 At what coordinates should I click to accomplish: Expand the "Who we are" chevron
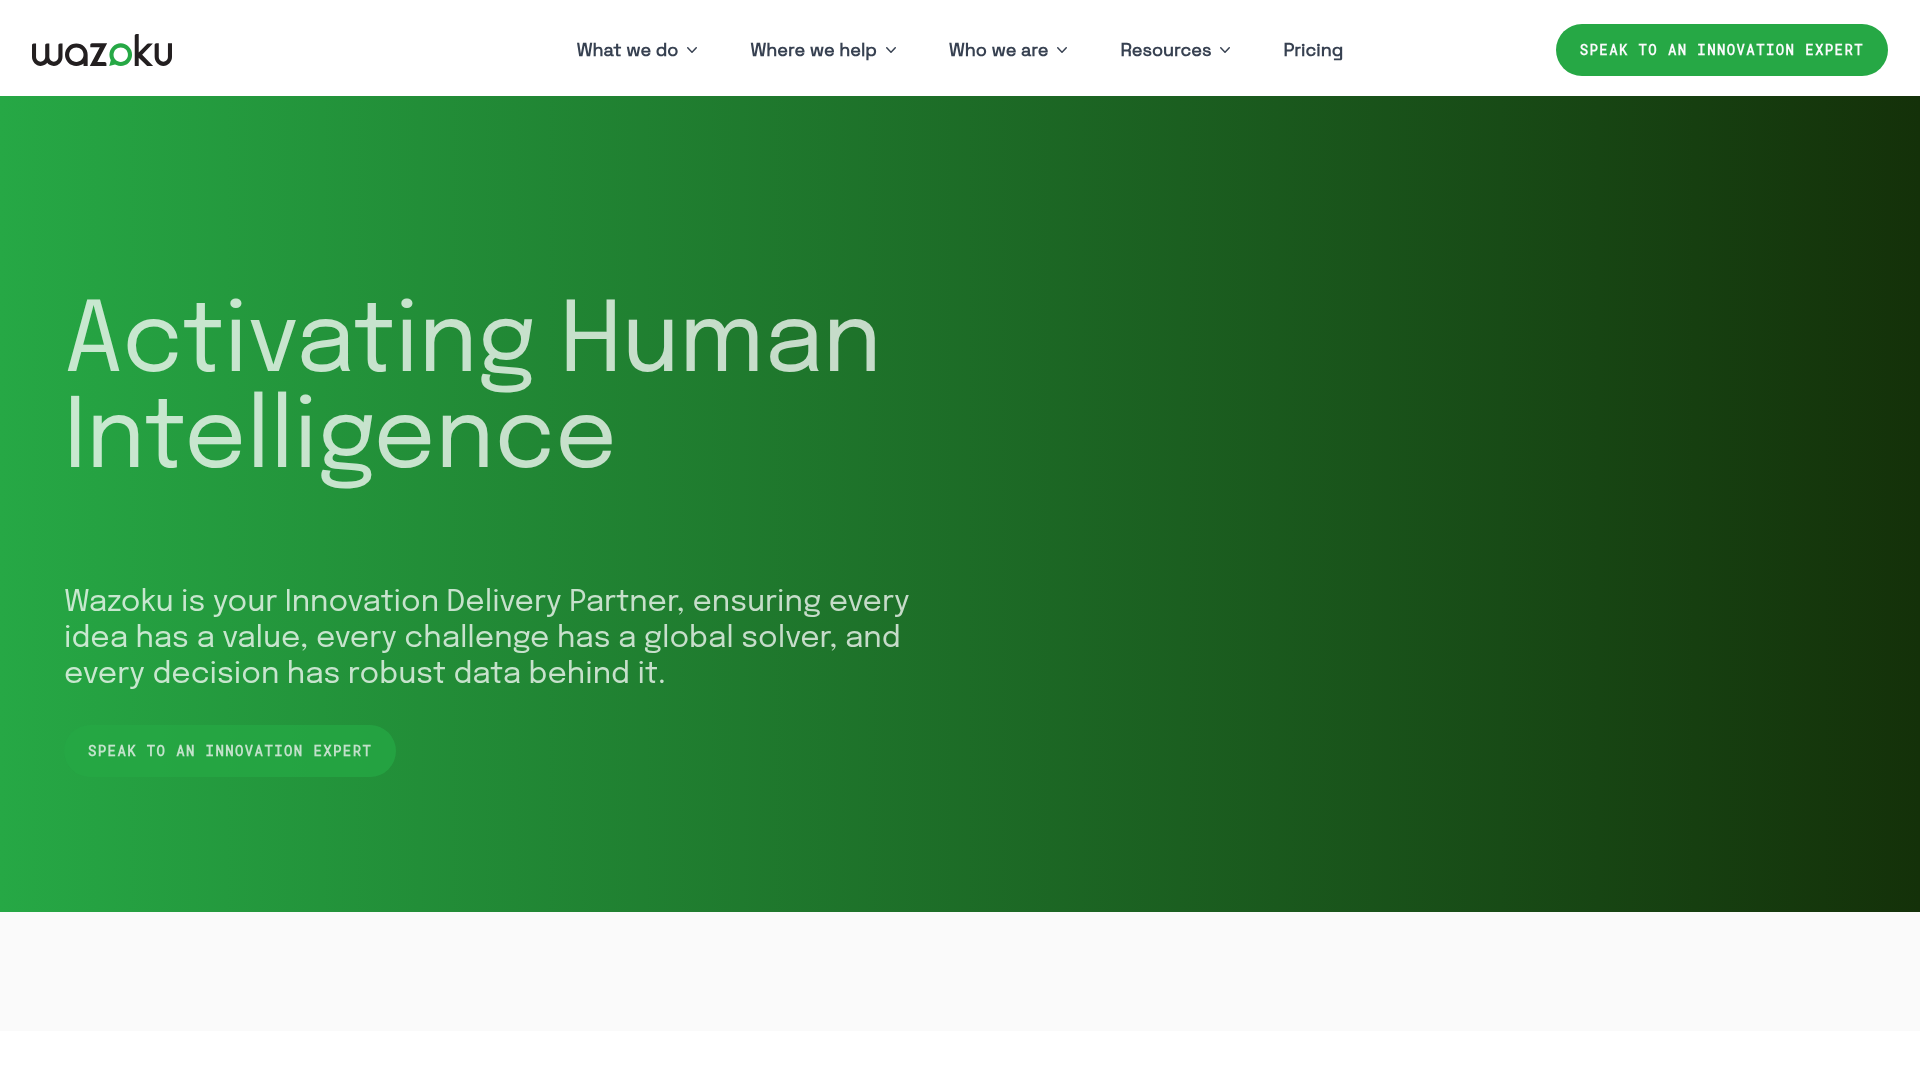coord(1062,50)
